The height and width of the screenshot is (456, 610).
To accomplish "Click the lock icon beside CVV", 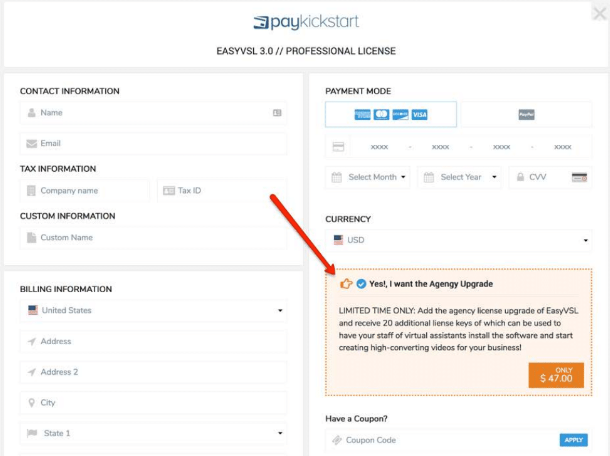I will click(520, 177).
